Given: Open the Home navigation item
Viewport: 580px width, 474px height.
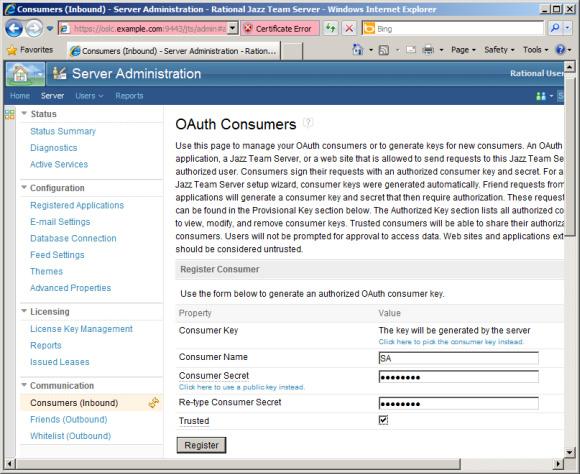Looking at the screenshot, I should click(20, 96).
